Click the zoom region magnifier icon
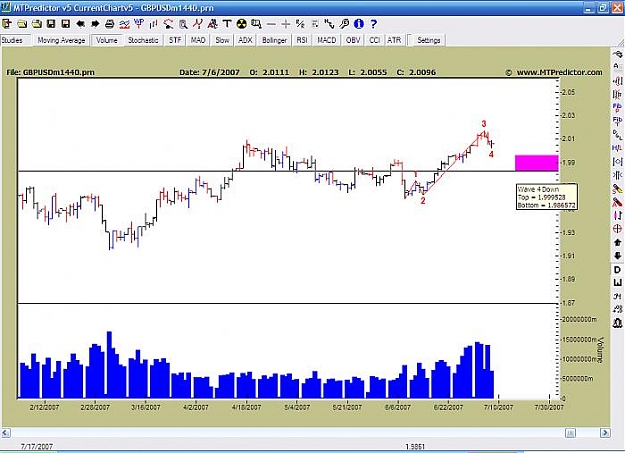The width and height of the screenshot is (625, 453). [x=256, y=24]
